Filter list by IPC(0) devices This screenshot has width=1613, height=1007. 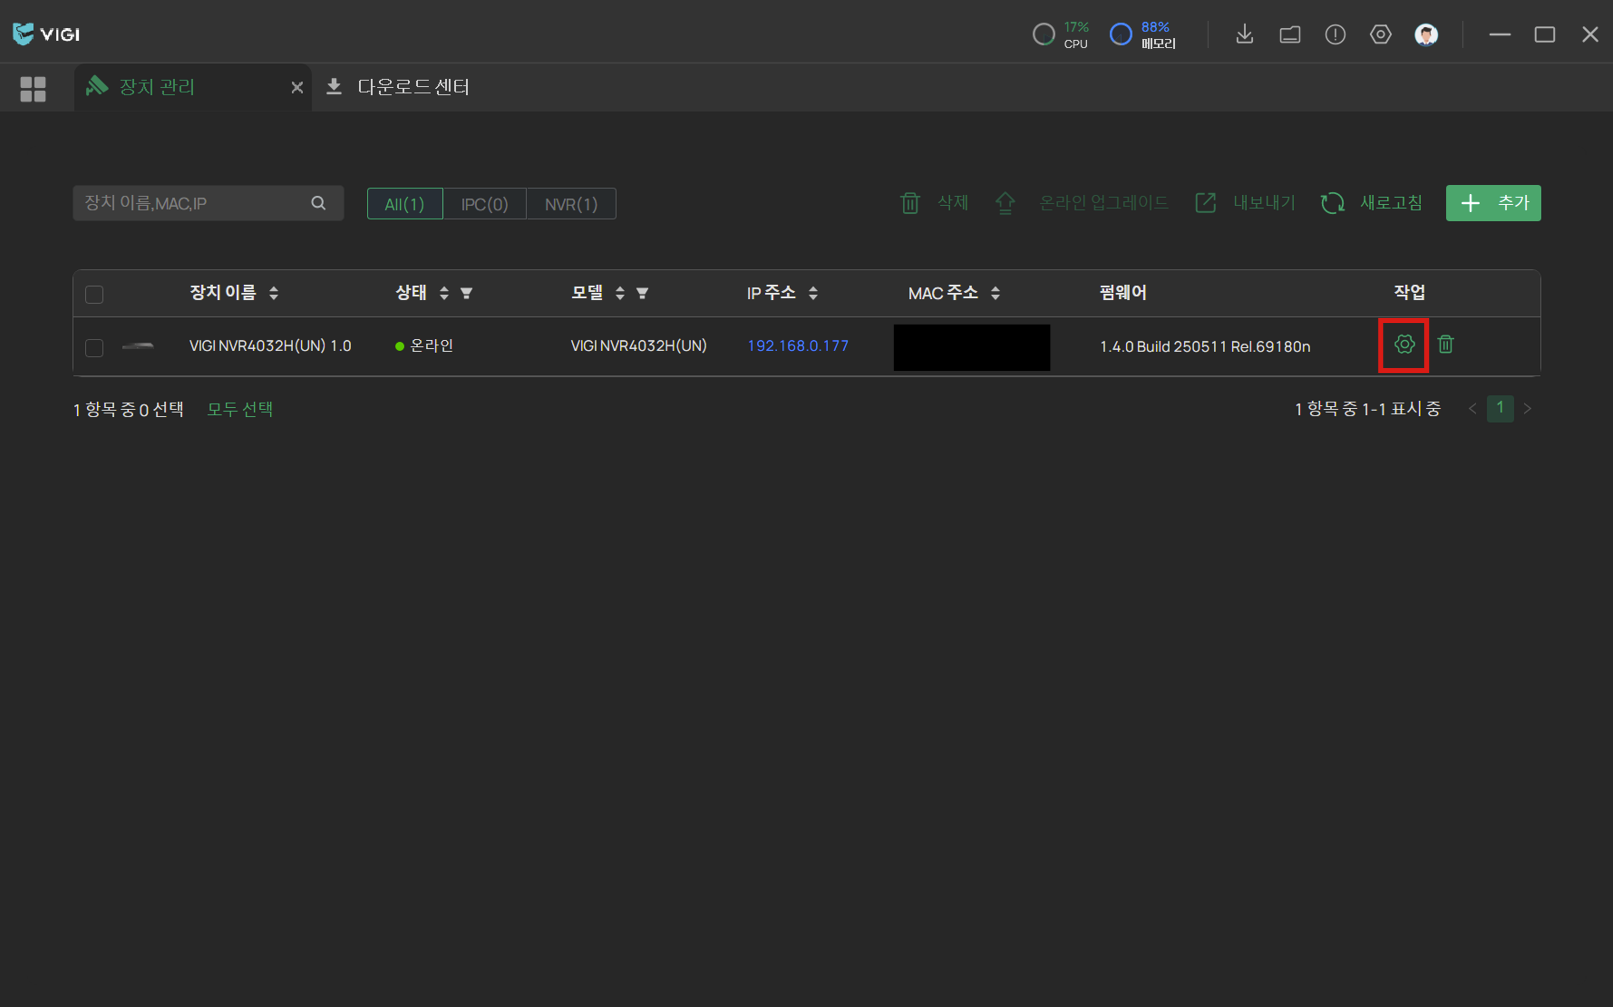(484, 204)
